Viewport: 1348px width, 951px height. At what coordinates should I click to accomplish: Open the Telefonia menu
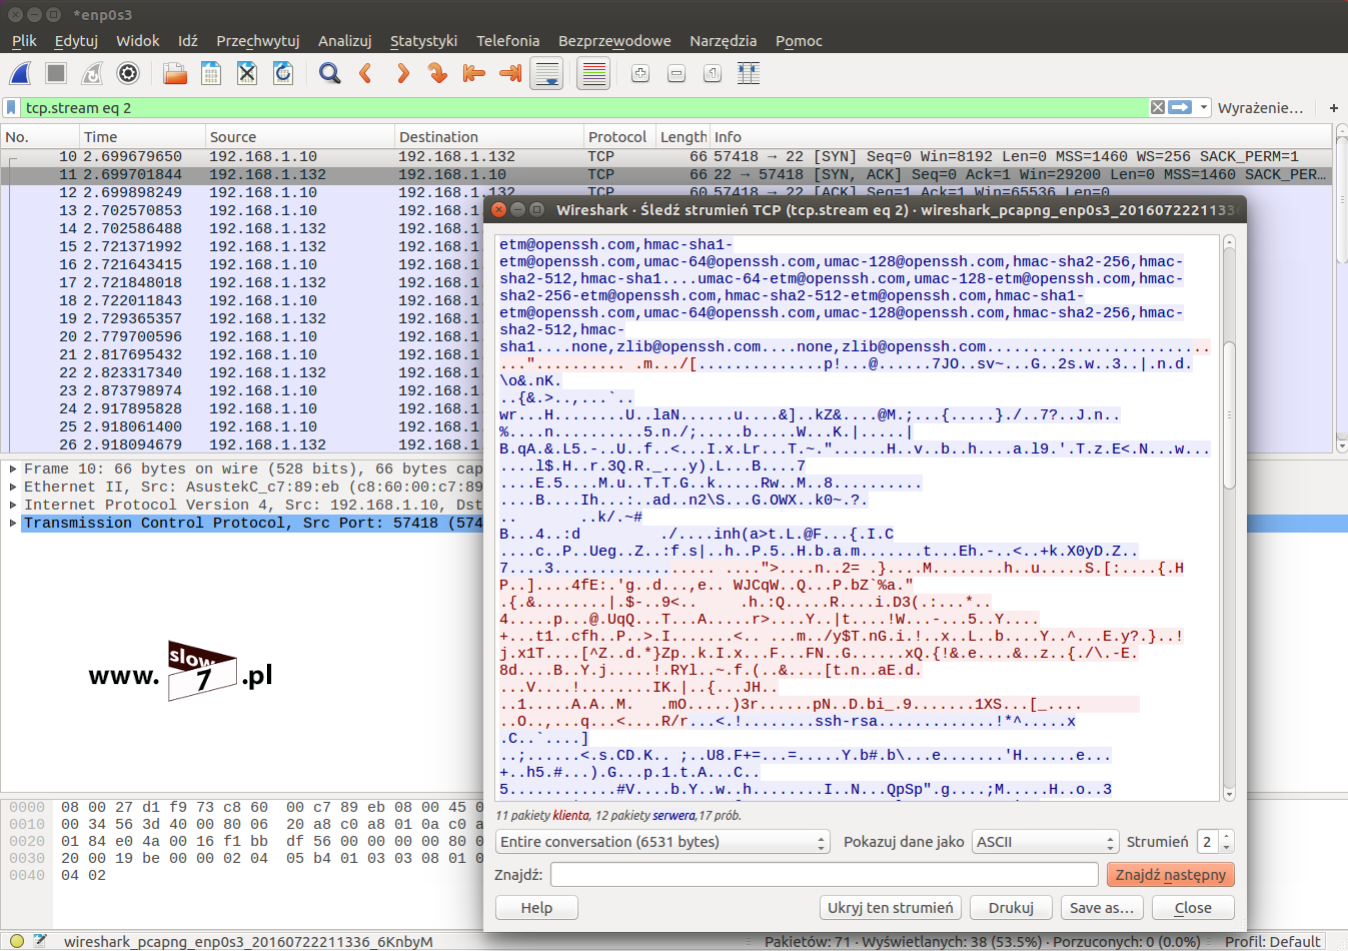pyautogui.click(x=508, y=41)
